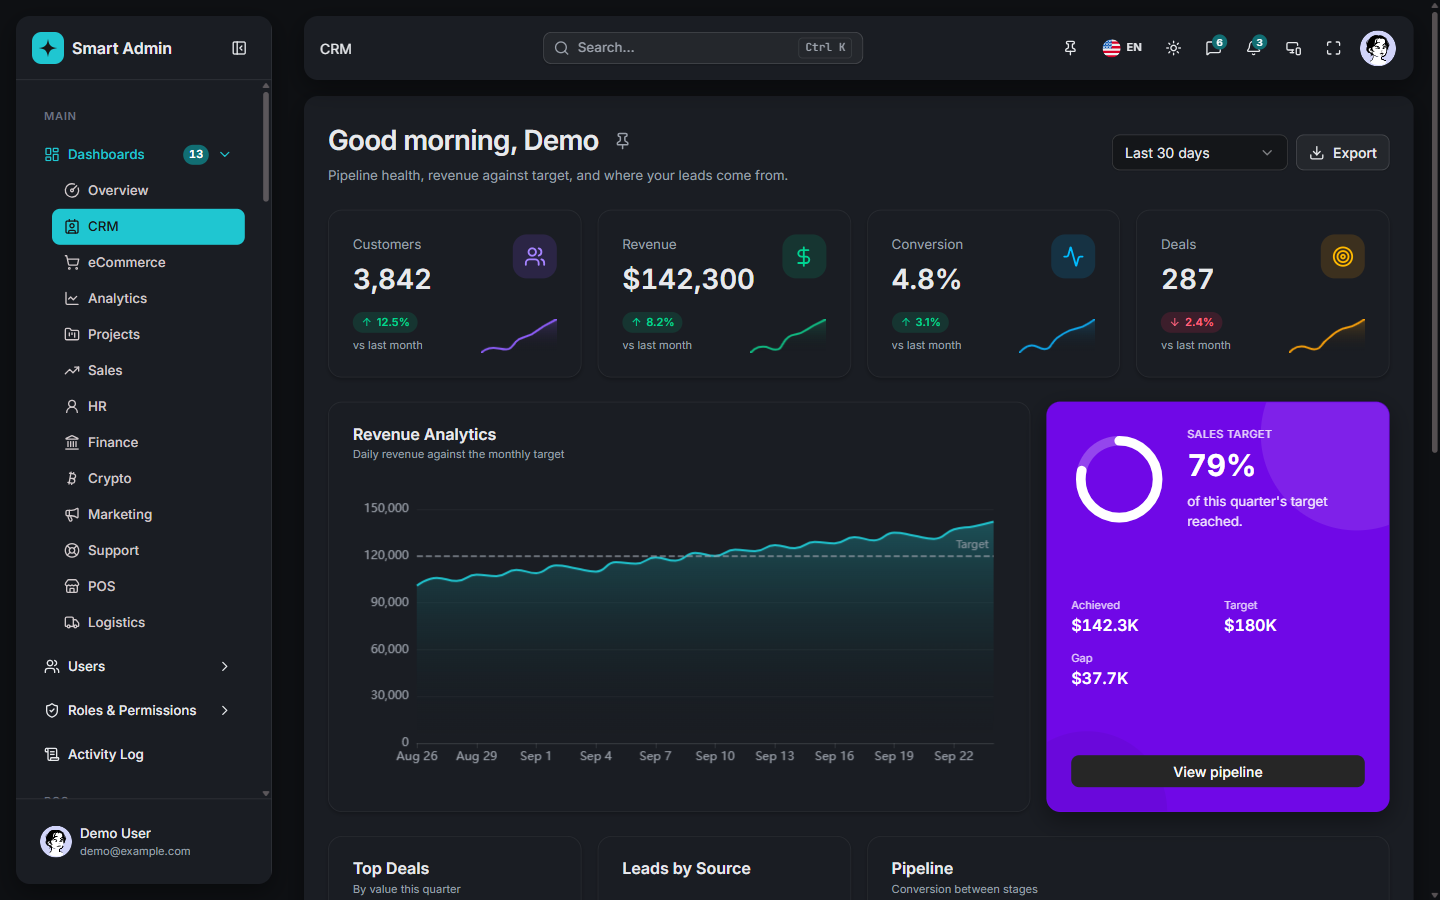
Task: Open the Last 30 days dropdown
Action: click(1199, 153)
